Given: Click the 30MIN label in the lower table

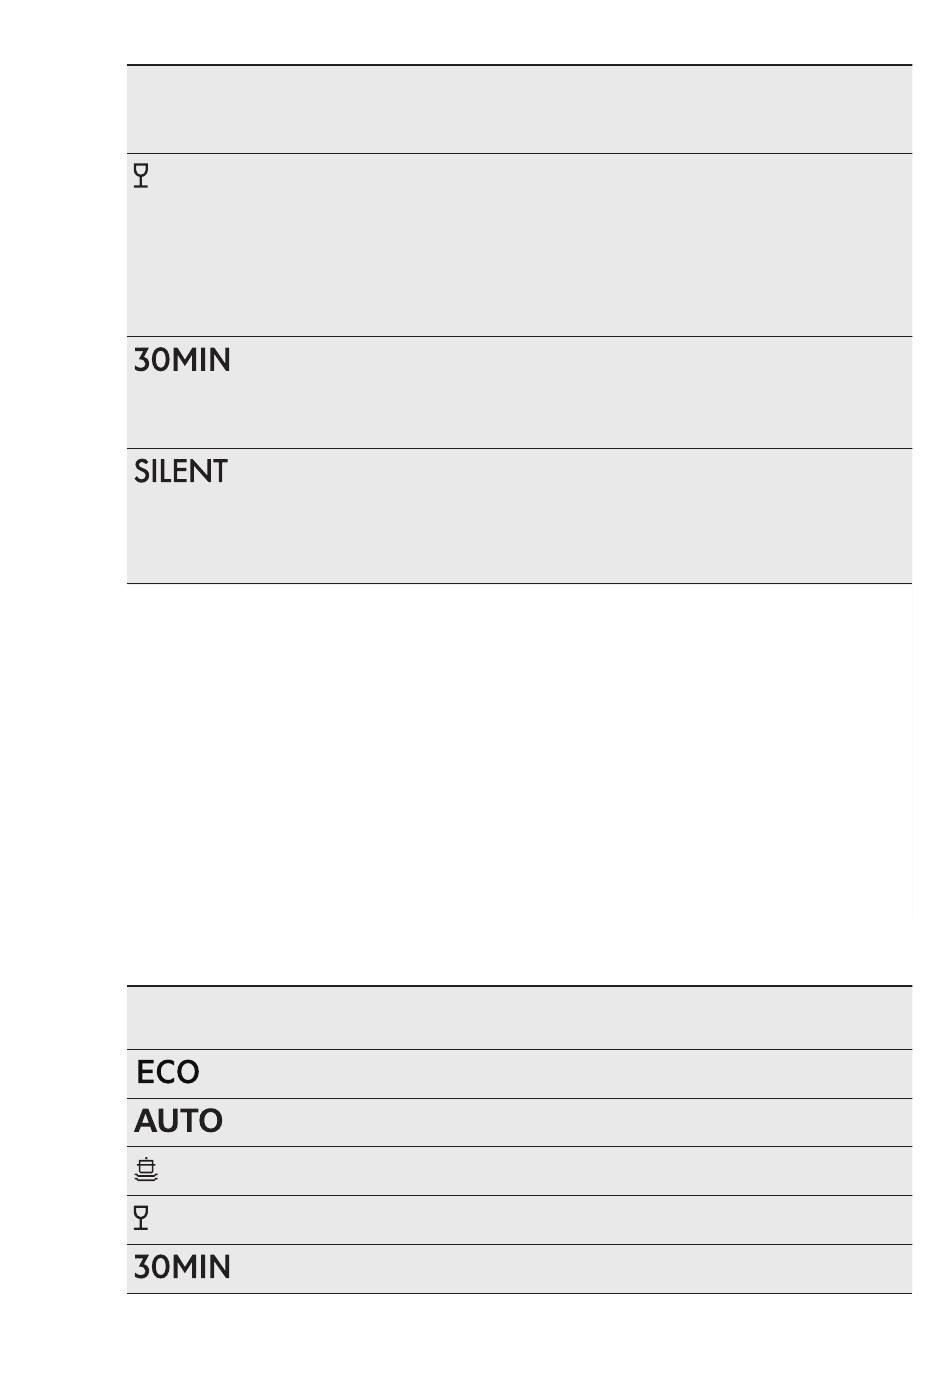Looking at the screenshot, I should tap(182, 1267).
